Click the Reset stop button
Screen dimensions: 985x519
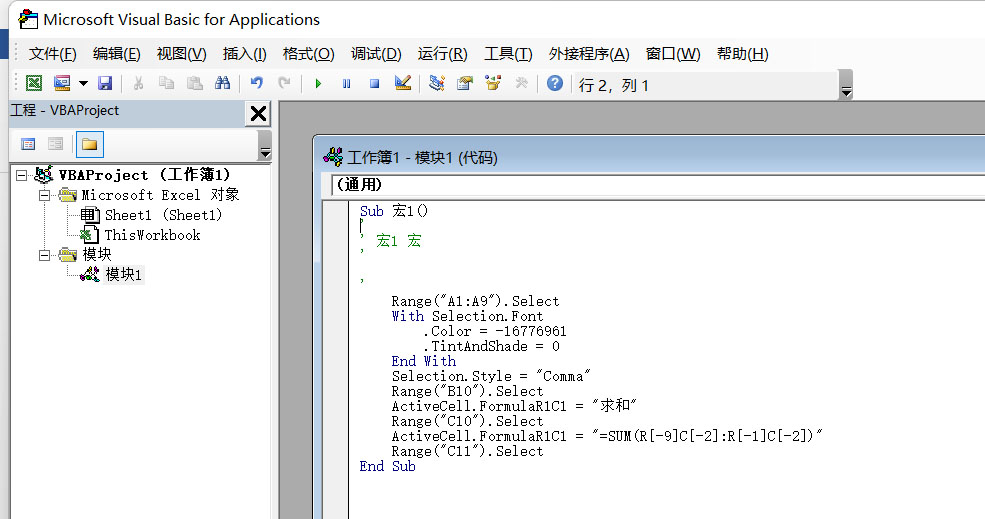pyautogui.click(x=374, y=83)
